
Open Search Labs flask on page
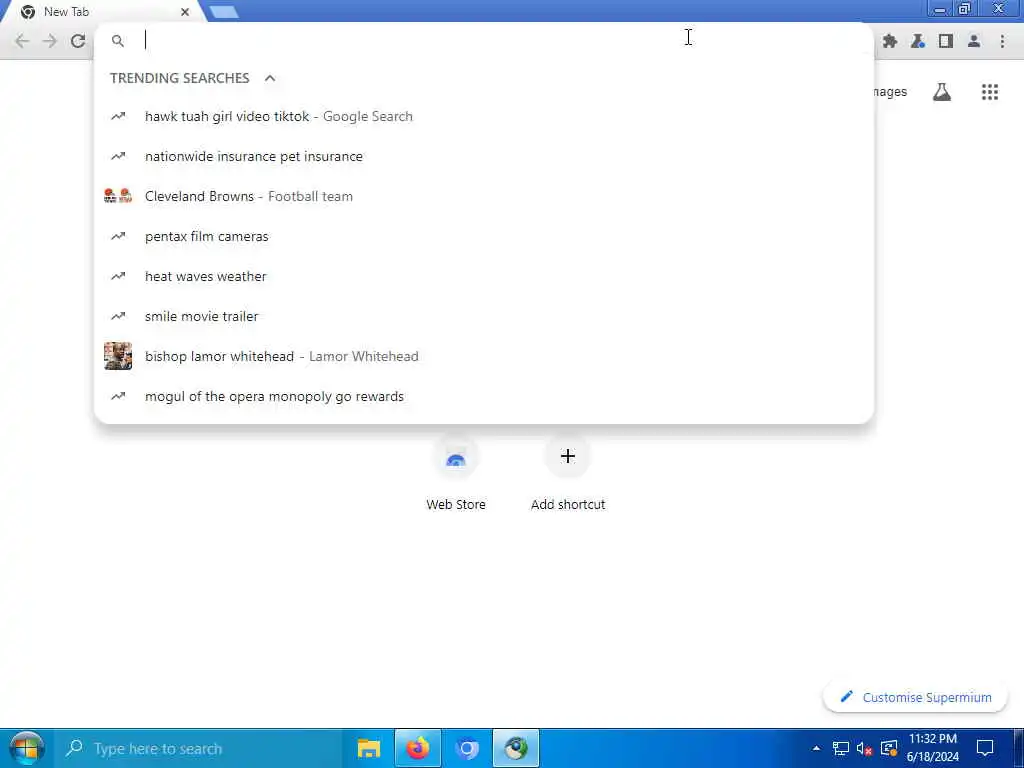point(942,92)
